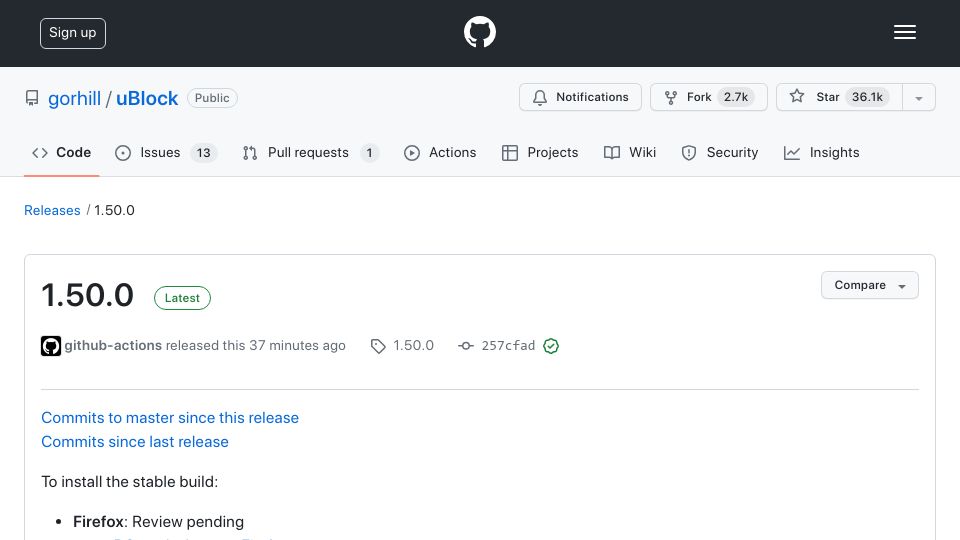Open the Security tab
The width and height of the screenshot is (960, 540).
(x=719, y=152)
